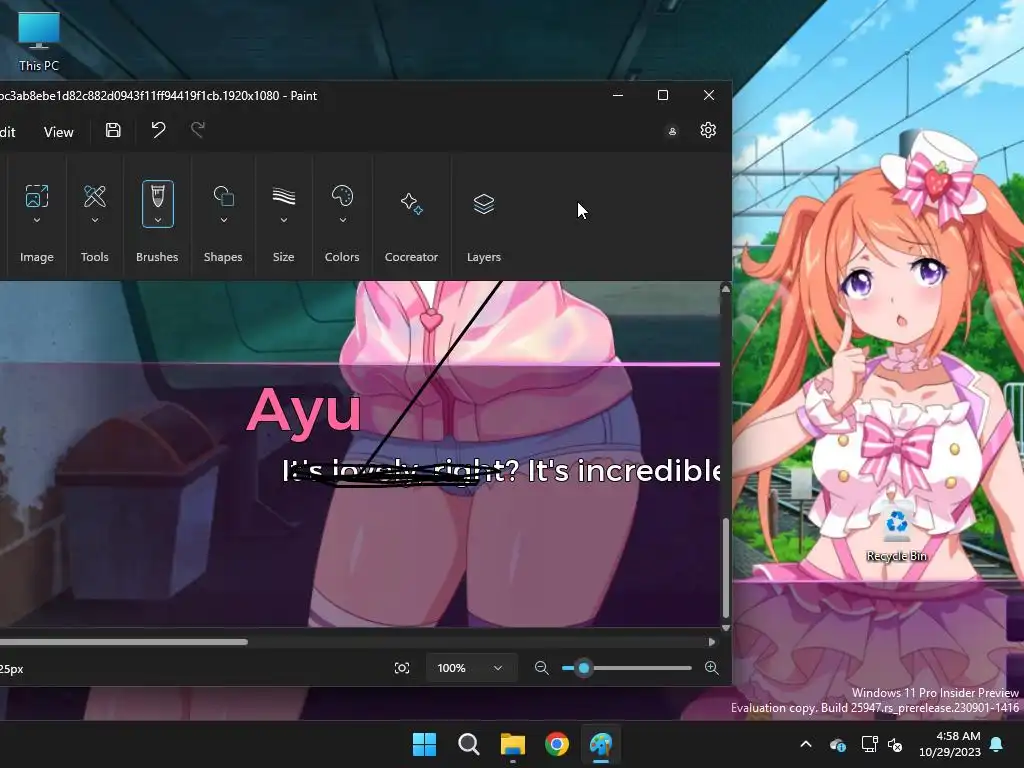Open Paint settings gear

pos(708,130)
